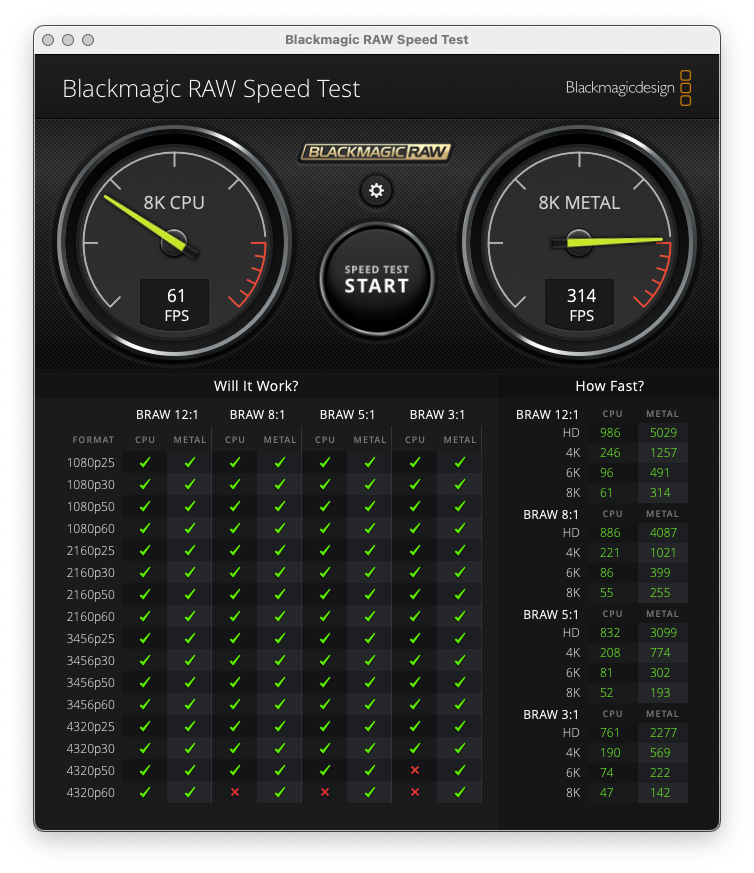Click the 314 FPS readout
The width and height of the screenshot is (754, 873).
click(x=580, y=304)
